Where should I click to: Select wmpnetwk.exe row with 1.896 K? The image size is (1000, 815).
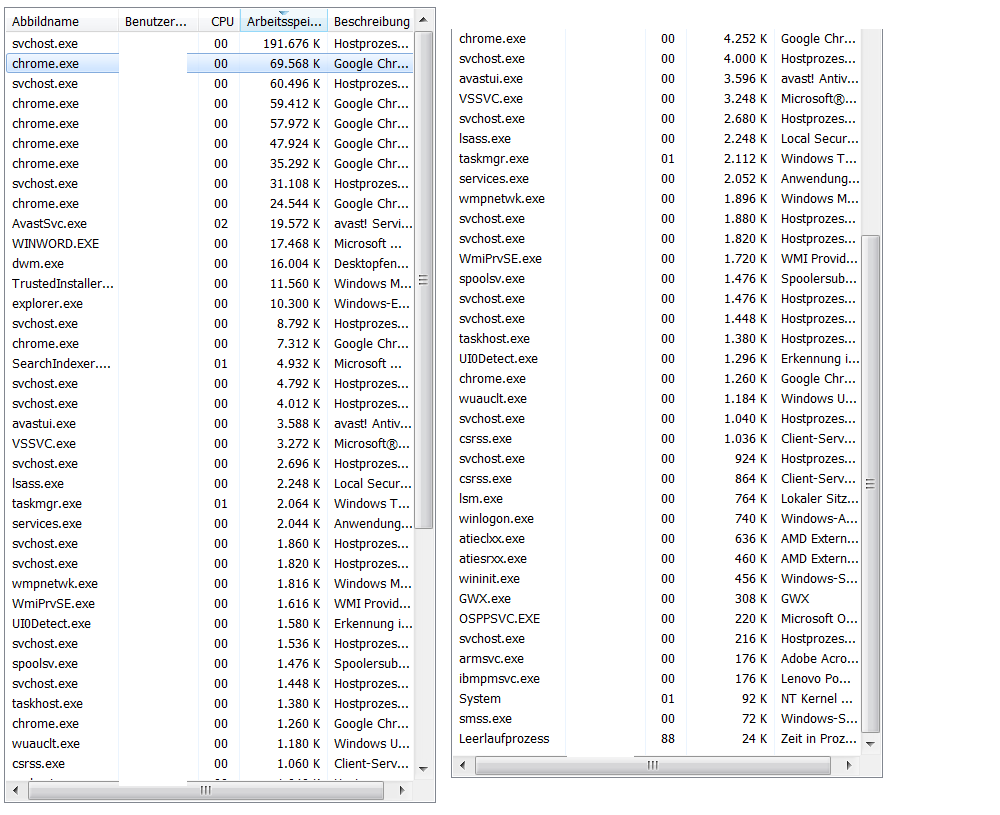(657, 198)
